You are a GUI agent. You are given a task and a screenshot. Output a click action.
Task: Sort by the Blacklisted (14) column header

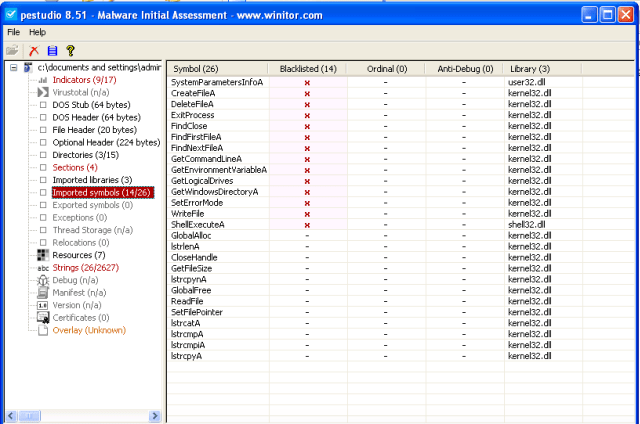[x=308, y=68]
